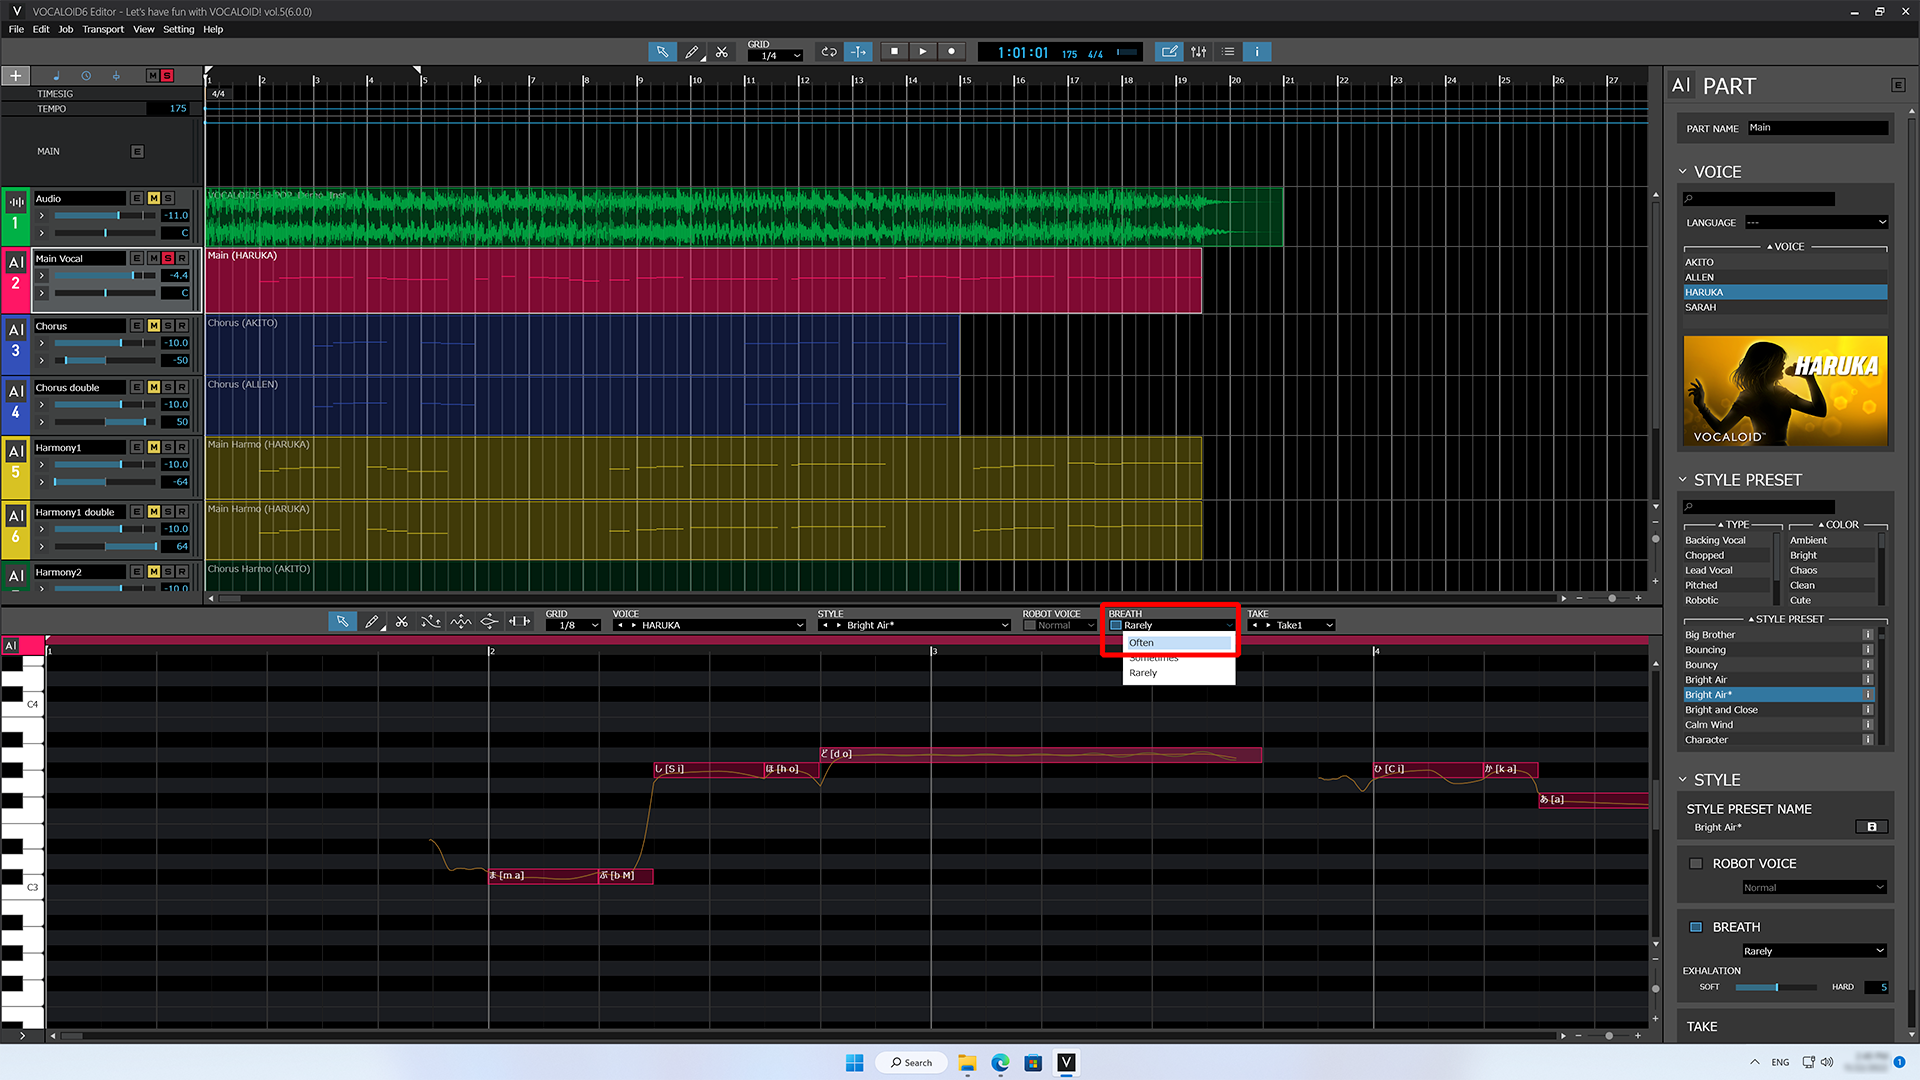The image size is (1920, 1080).
Task: Click the info panel icon in the top toolbar
Action: pyautogui.click(x=1257, y=51)
